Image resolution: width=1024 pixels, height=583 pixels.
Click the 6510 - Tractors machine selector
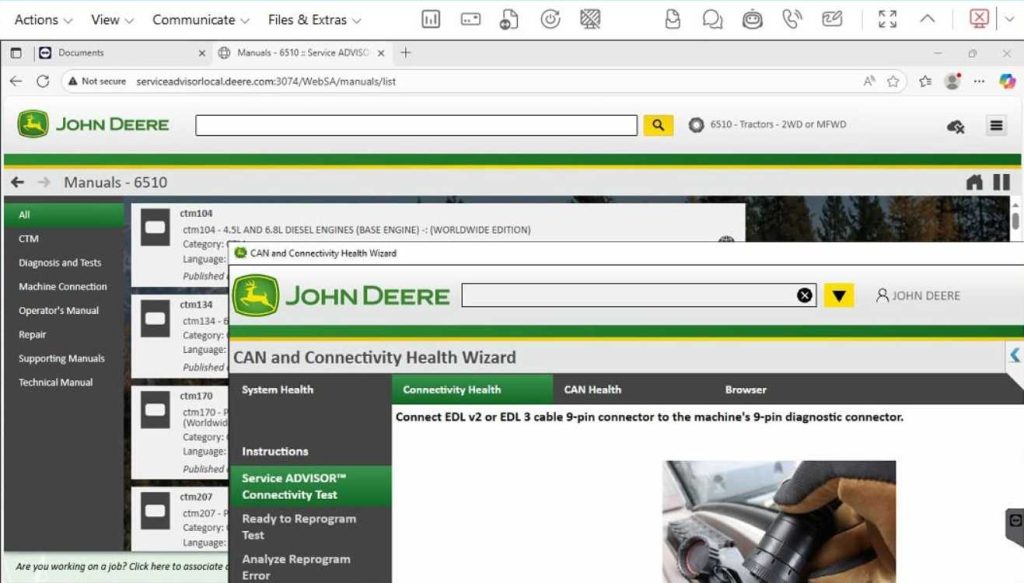pos(768,125)
